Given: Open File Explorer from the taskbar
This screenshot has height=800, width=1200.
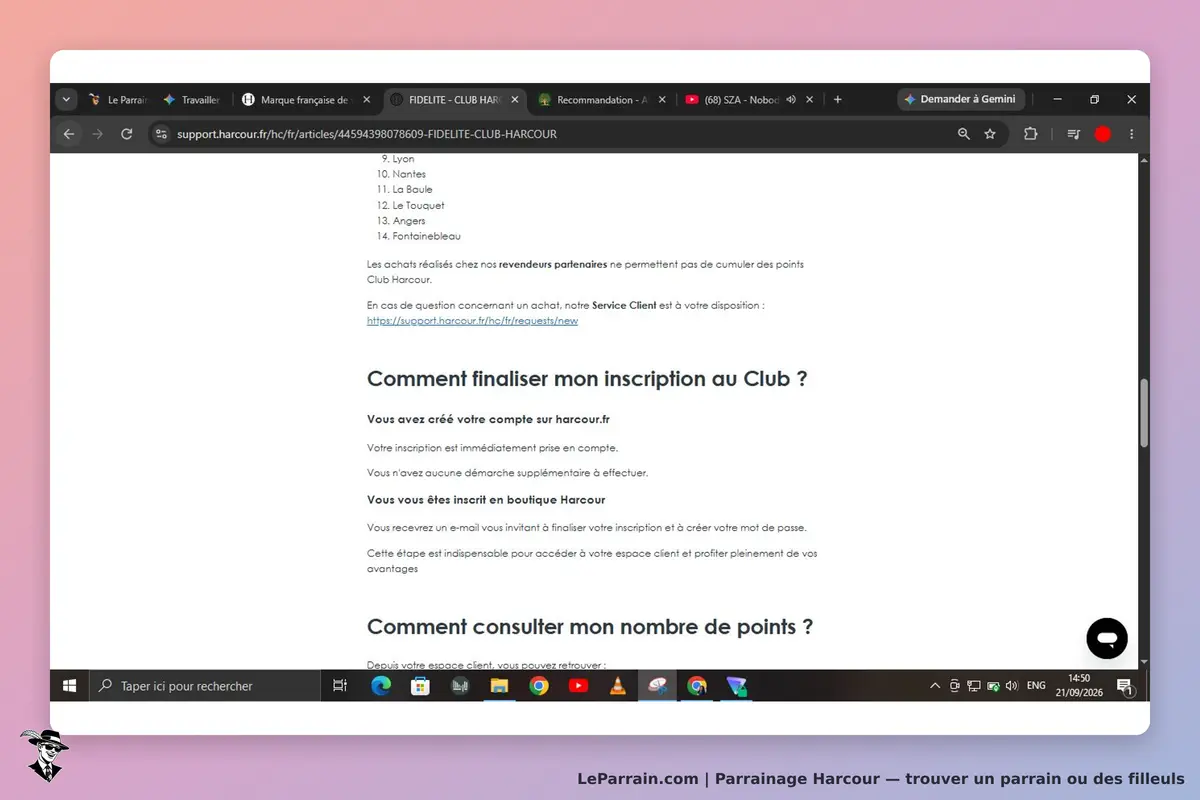Looking at the screenshot, I should [499, 686].
